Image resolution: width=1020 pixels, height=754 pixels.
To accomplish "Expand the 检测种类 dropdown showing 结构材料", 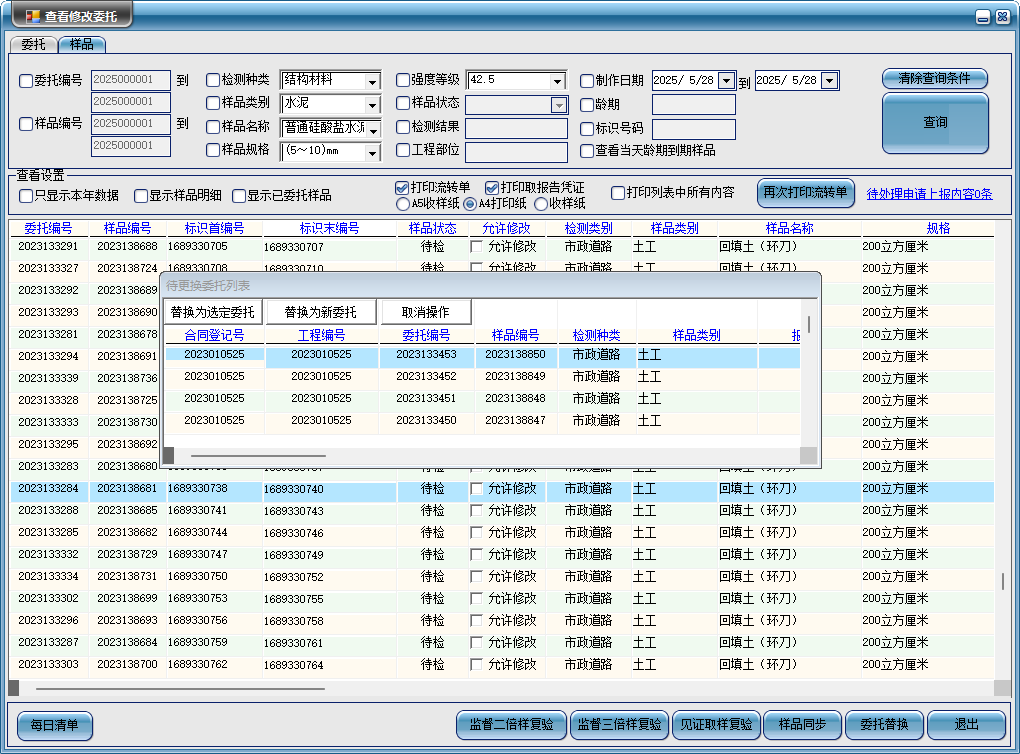I will click(x=372, y=81).
